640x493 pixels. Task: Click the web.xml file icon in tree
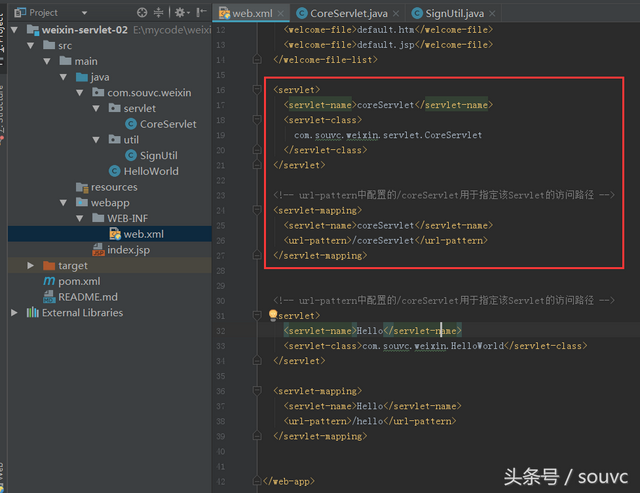(115, 234)
